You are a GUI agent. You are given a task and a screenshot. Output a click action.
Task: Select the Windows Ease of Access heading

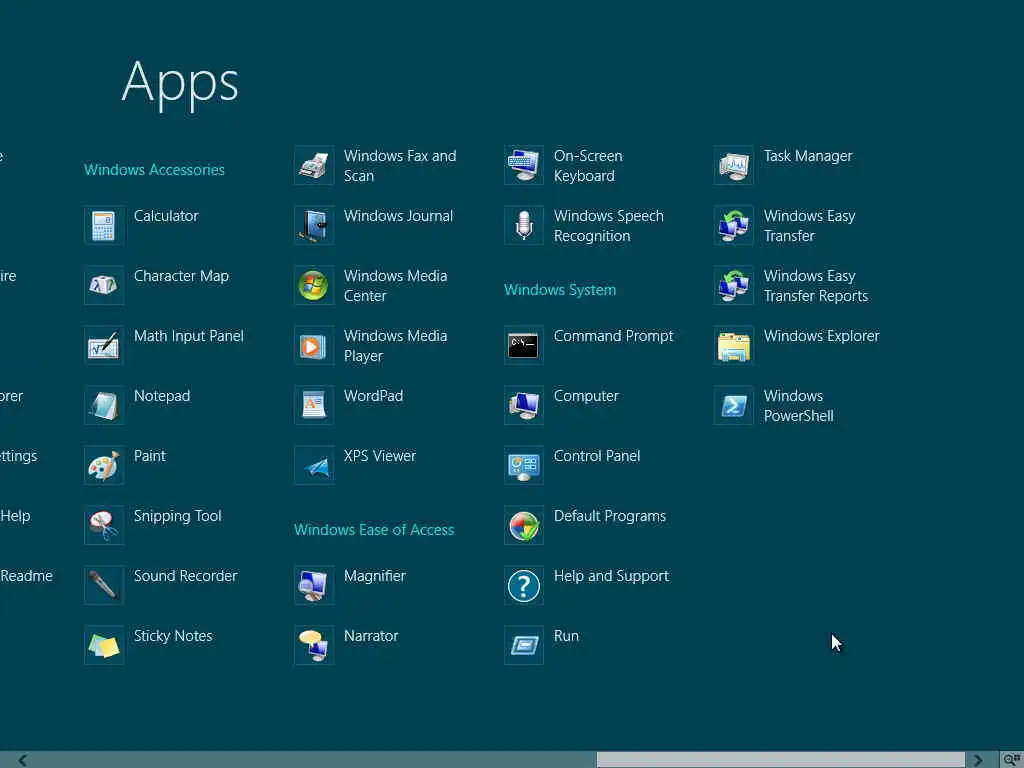[x=374, y=530]
